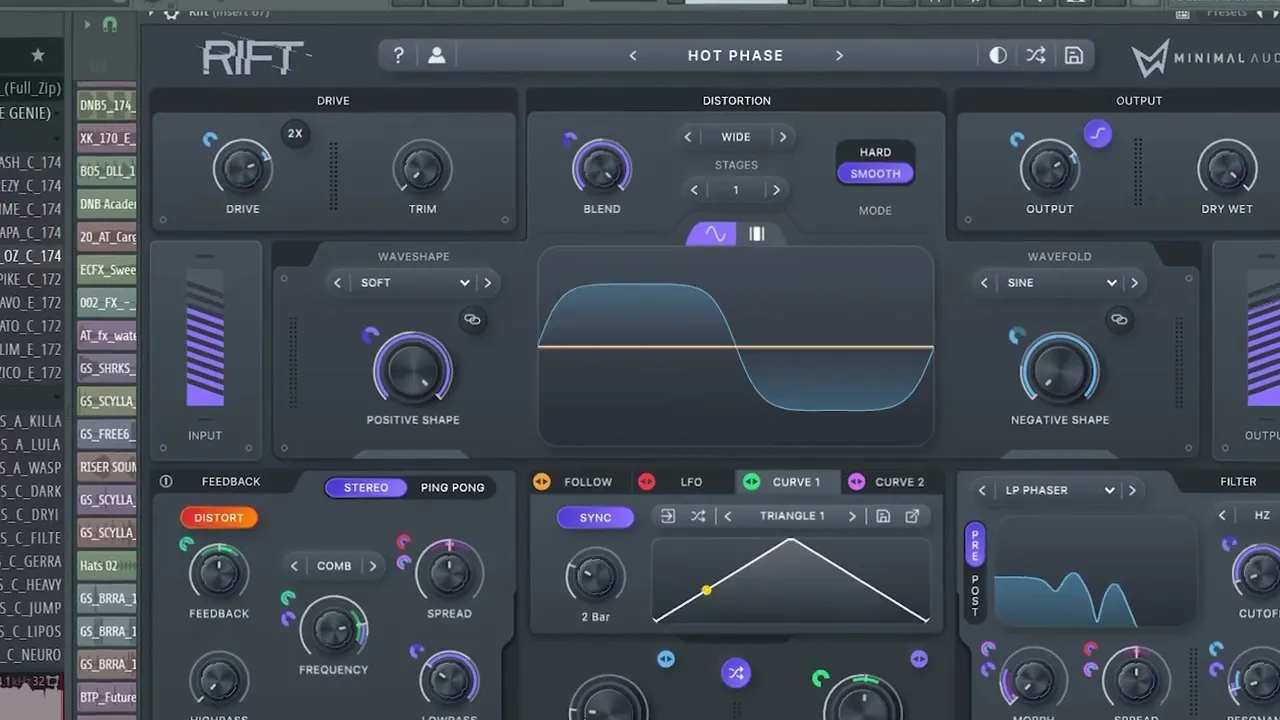Save the curve shape with the disk icon
This screenshot has height=720, width=1280.
[883, 517]
